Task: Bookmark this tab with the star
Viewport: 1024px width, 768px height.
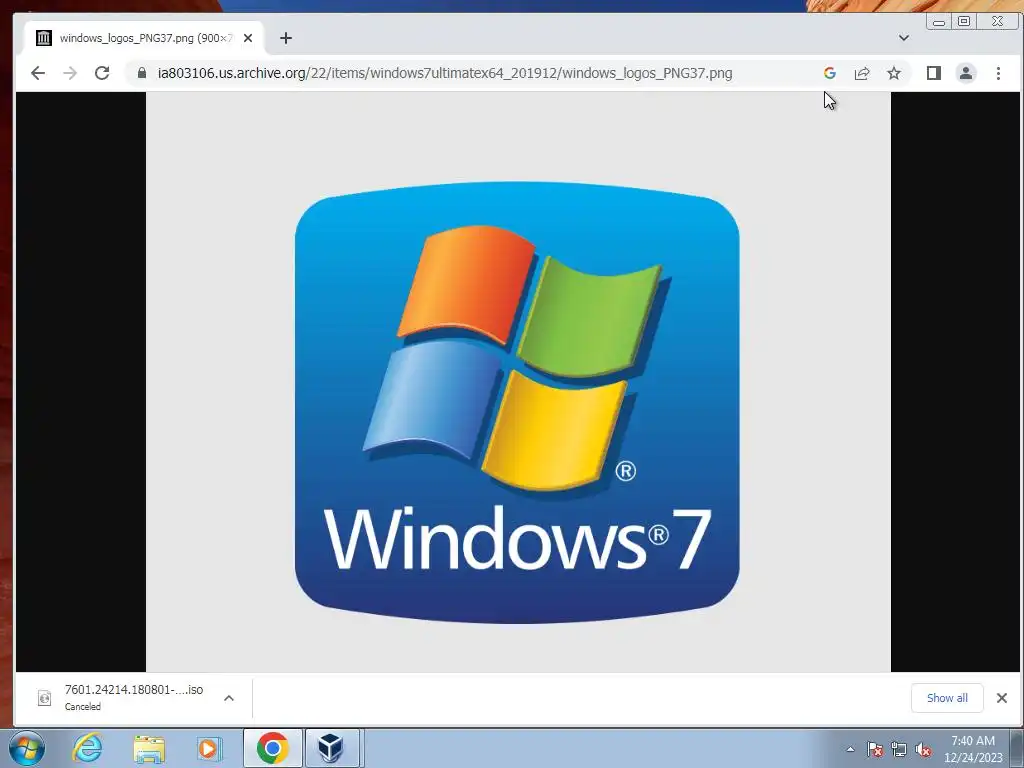Action: (894, 73)
